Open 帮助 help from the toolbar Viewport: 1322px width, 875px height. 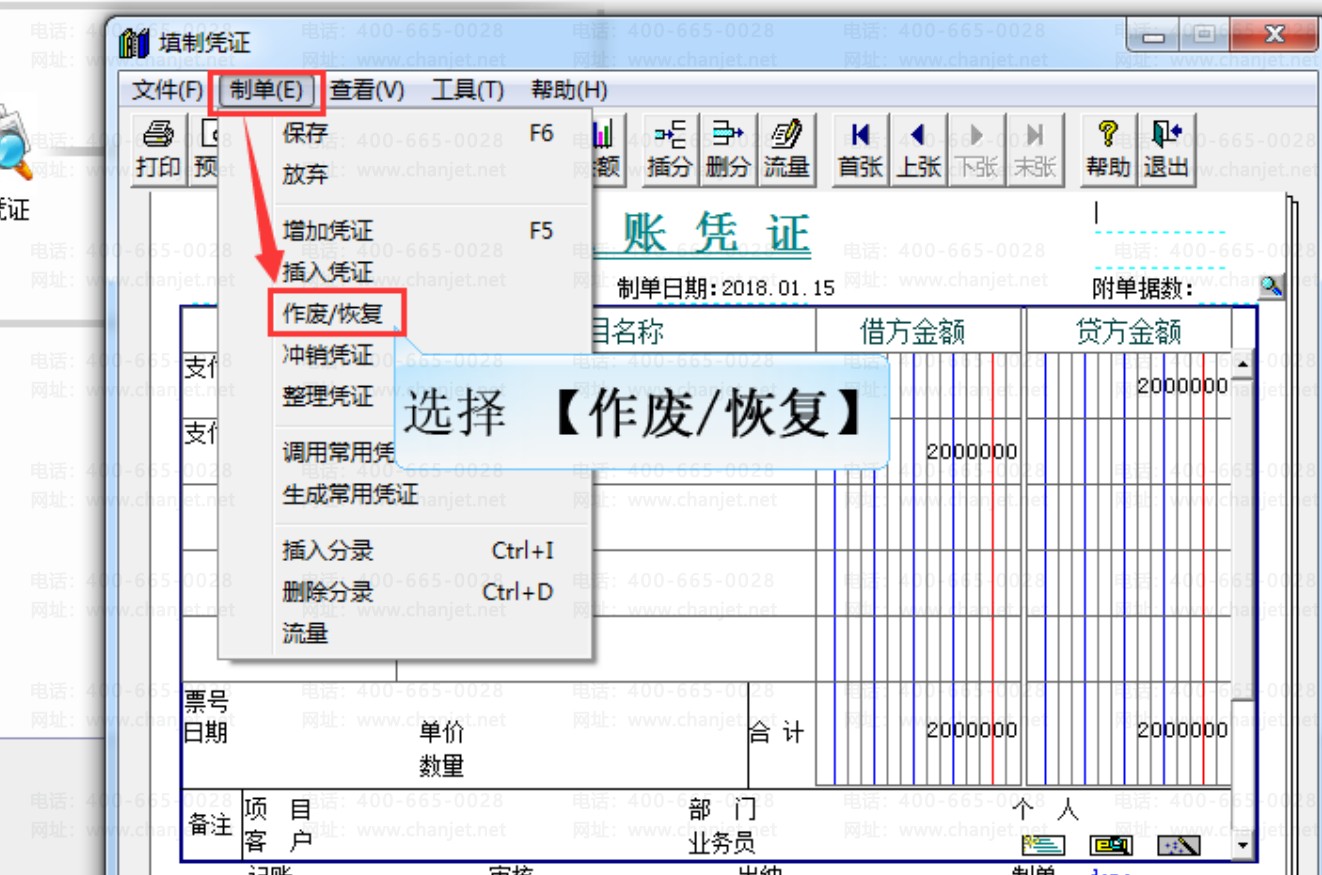pyautogui.click(x=1108, y=150)
